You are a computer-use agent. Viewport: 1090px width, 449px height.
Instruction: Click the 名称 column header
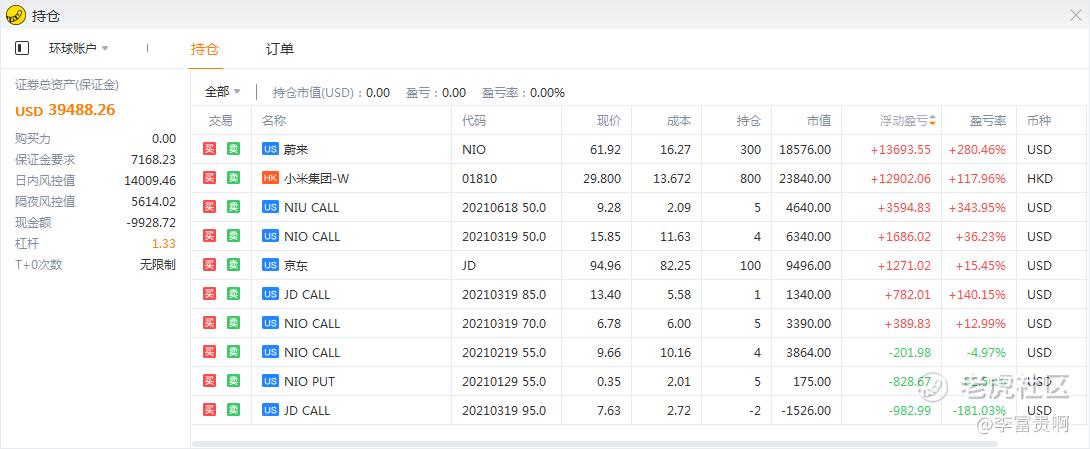[x=274, y=120]
